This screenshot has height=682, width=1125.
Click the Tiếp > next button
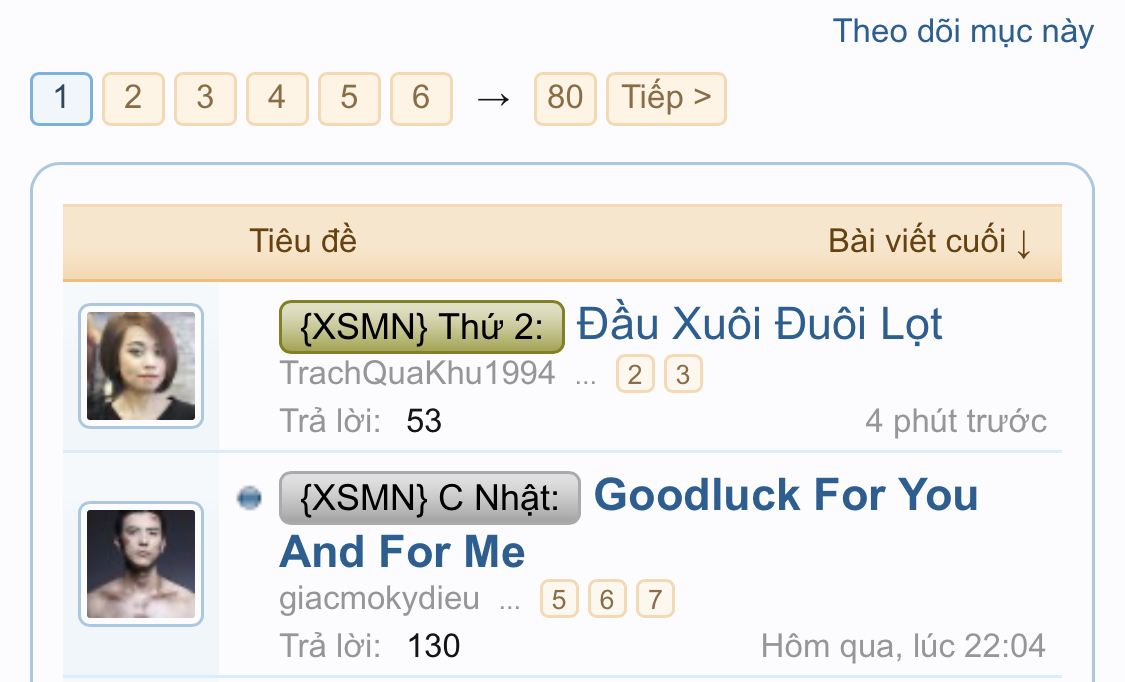(x=666, y=98)
